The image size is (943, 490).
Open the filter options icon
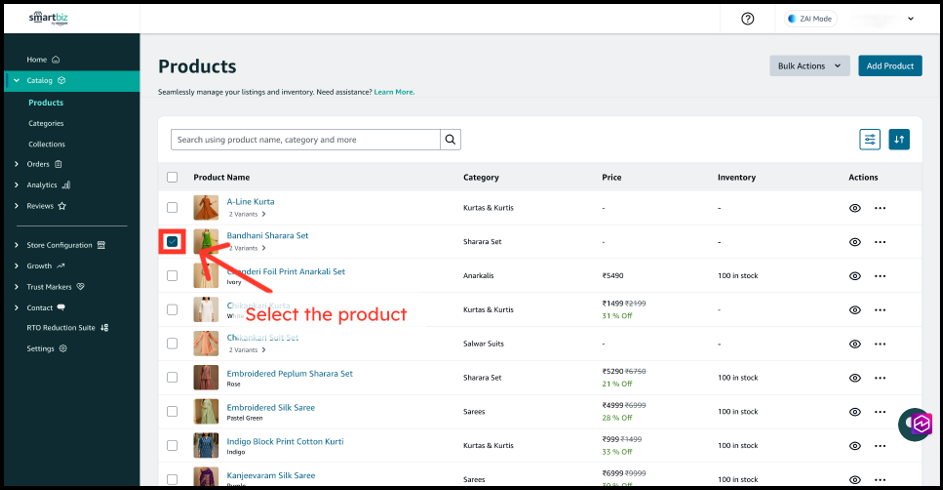coord(870,140)
